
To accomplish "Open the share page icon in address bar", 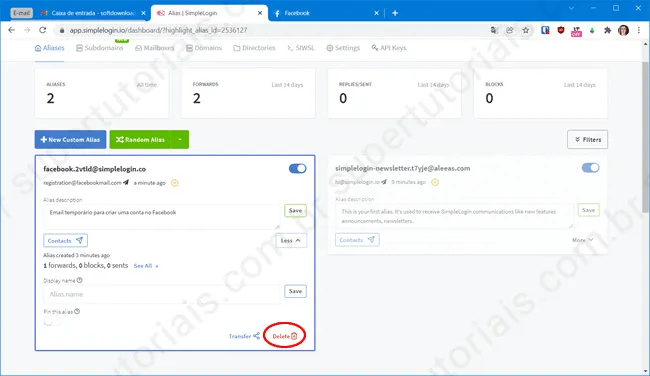I will (510, 30).
